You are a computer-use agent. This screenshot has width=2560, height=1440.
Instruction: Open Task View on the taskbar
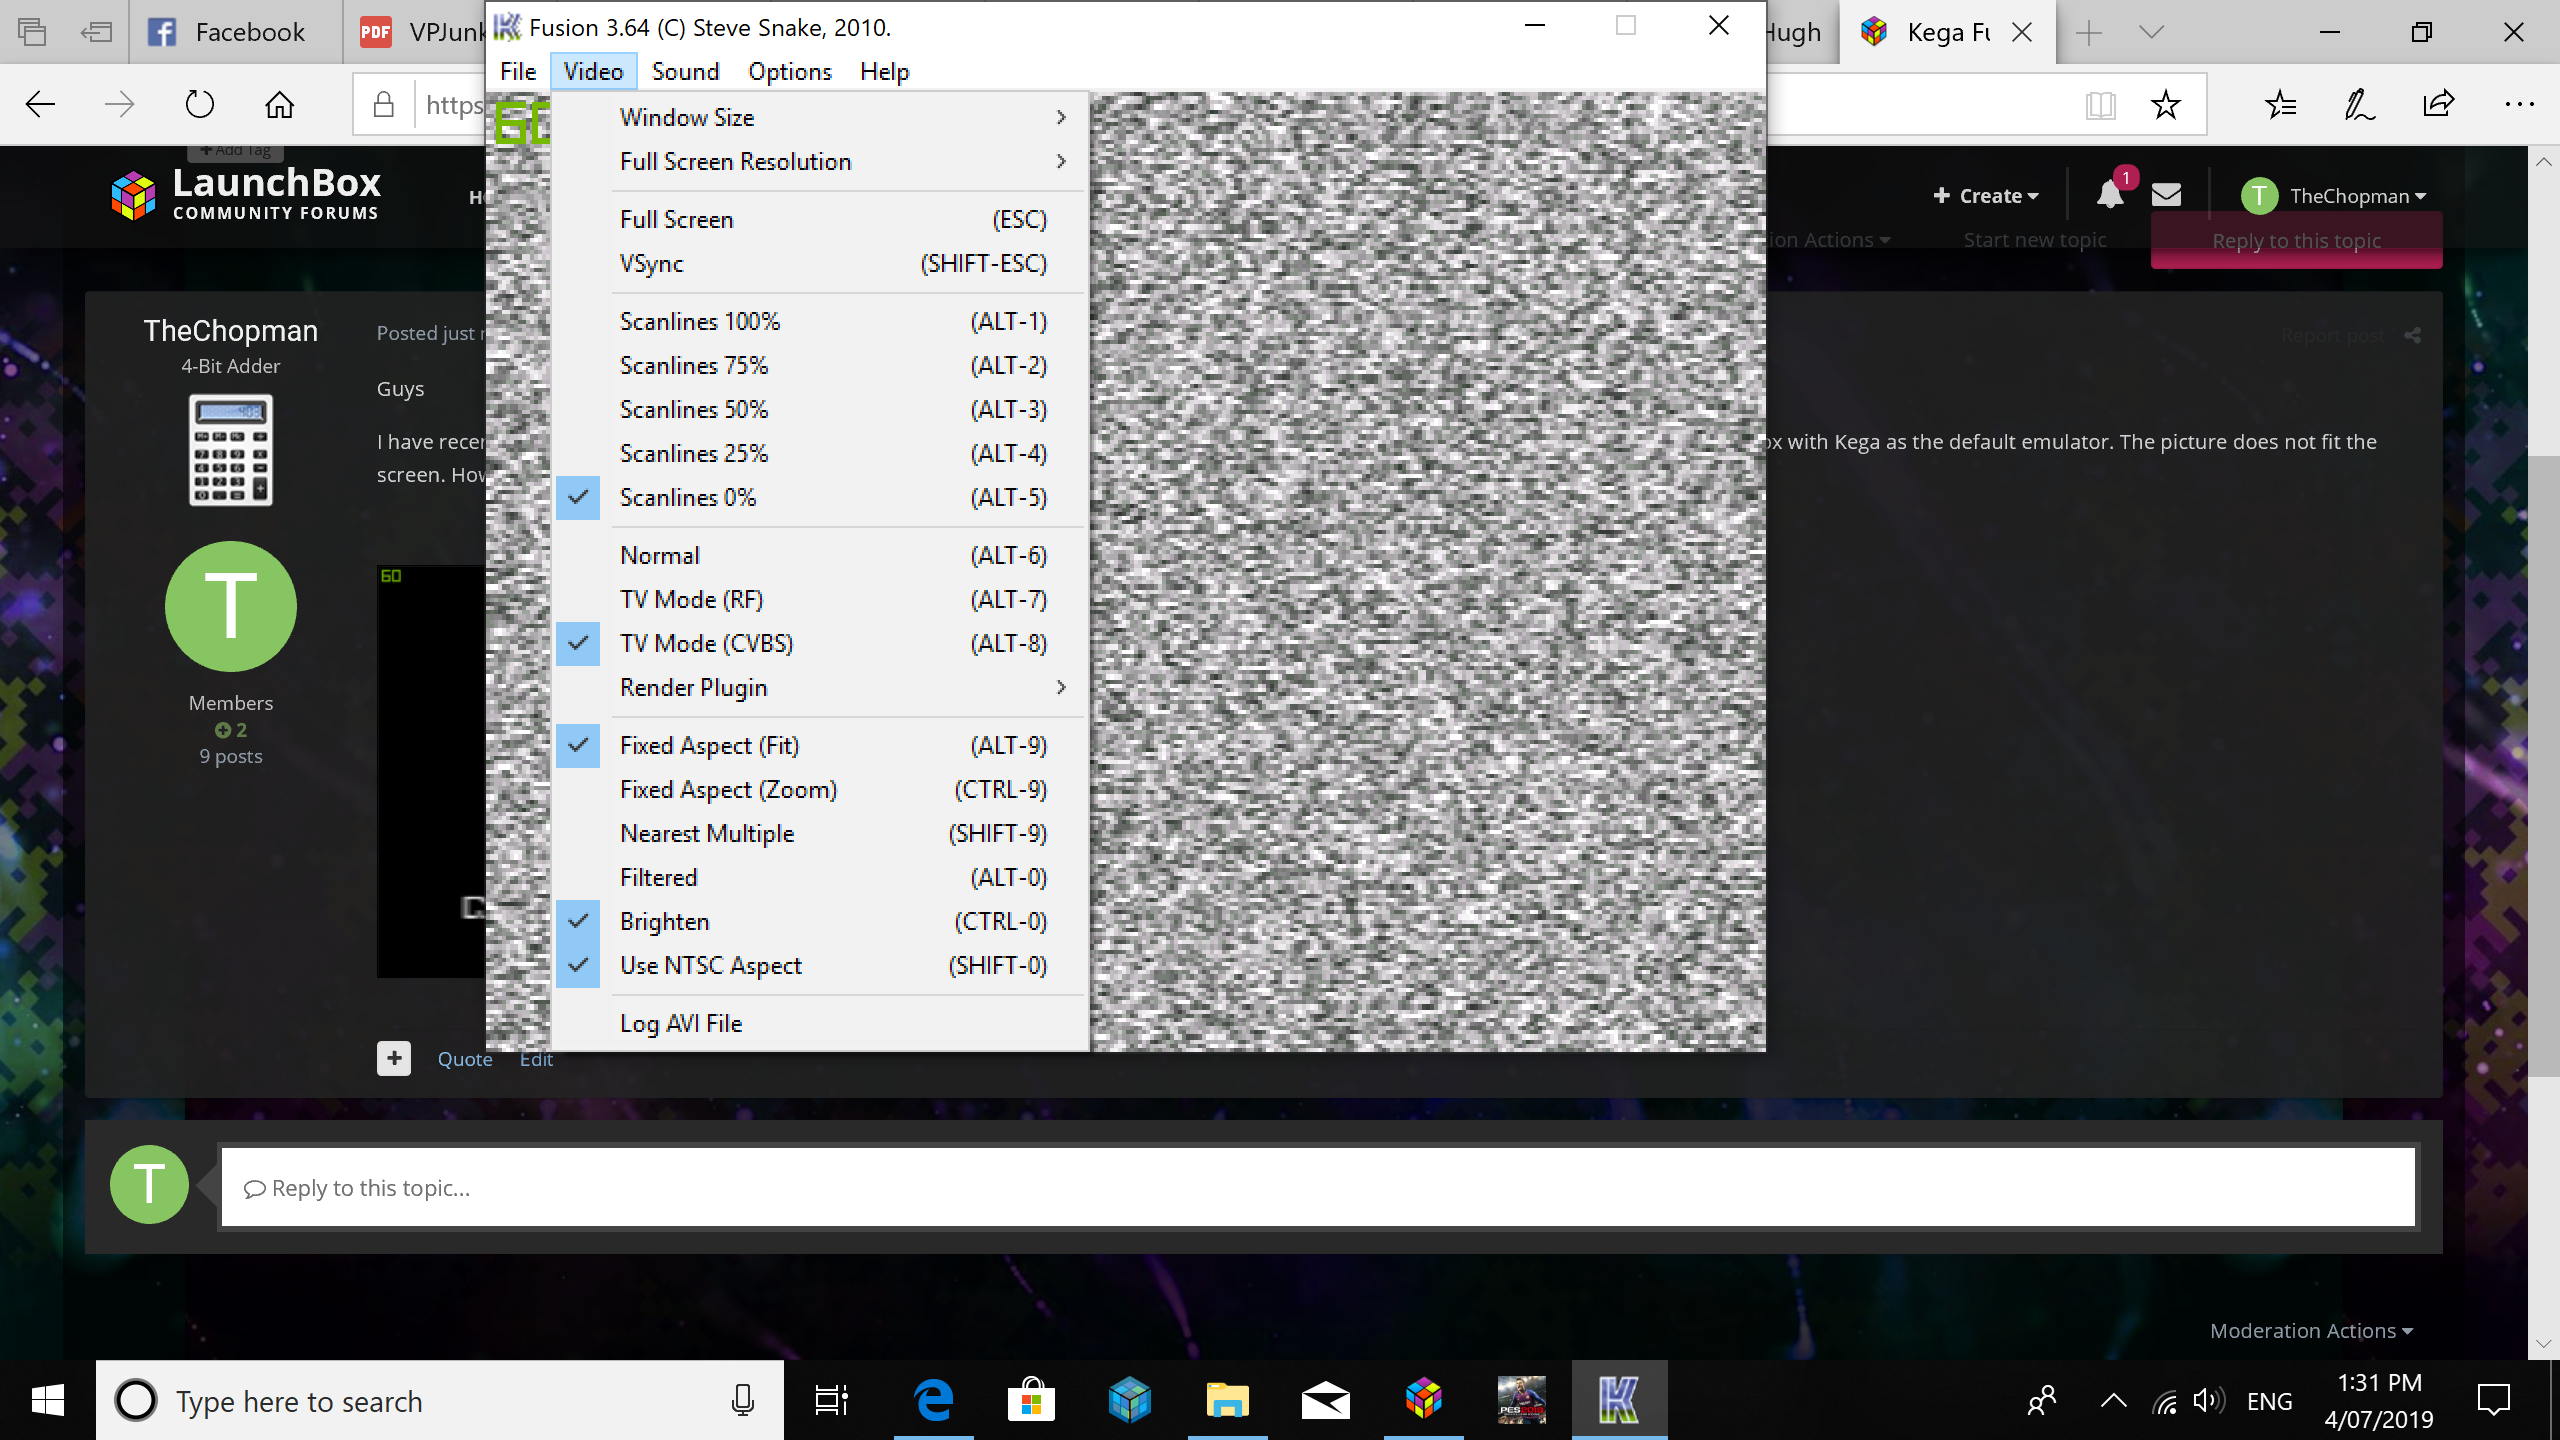pyautogui.click(x=832, y=1400)
